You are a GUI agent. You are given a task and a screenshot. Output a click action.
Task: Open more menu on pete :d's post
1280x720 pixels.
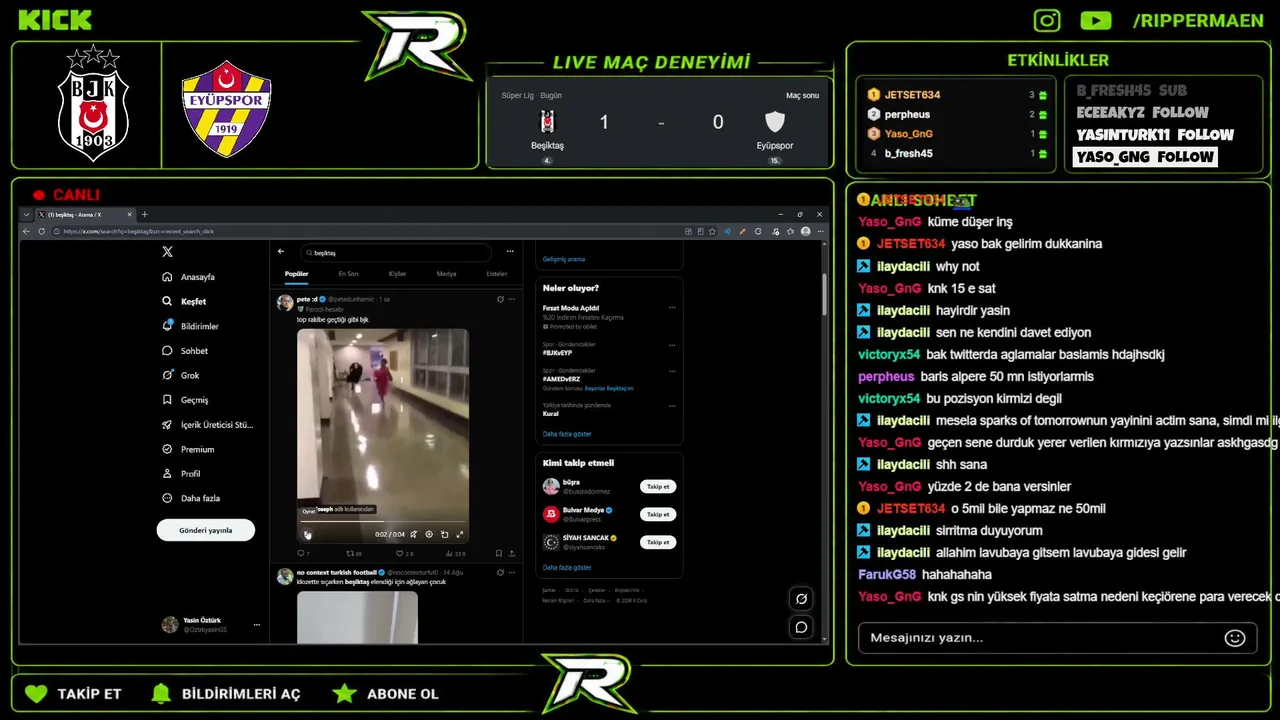512,298
